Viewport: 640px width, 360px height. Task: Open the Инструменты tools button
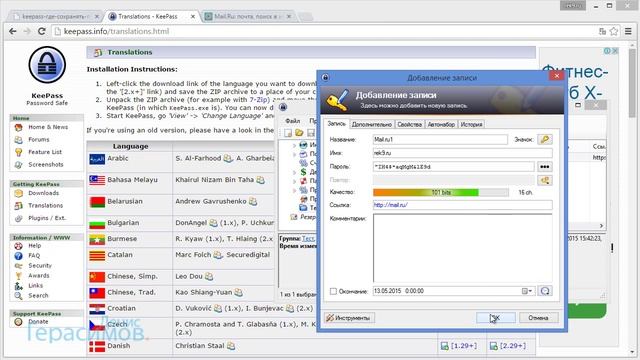click(x=349, y=318)
